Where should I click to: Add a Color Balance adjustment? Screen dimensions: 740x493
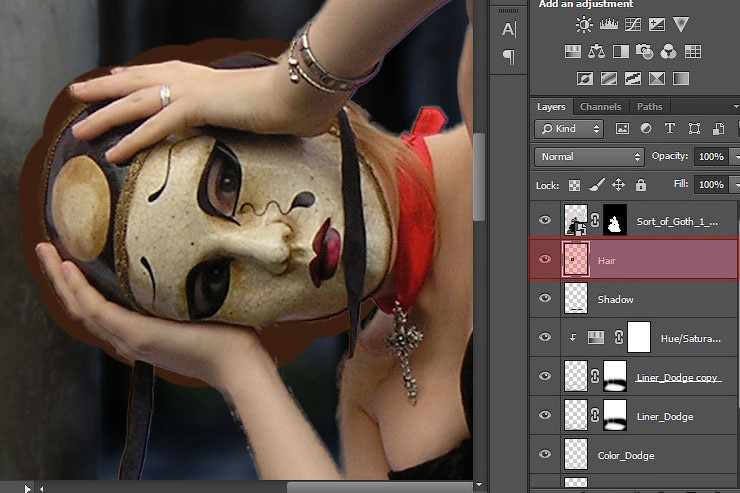coord(597,51)
